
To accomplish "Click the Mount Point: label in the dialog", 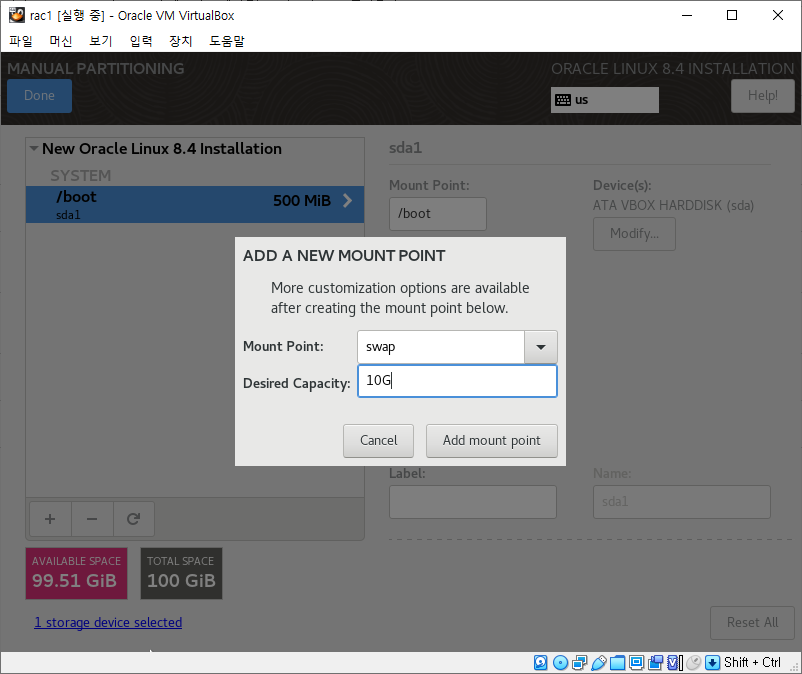I will (283, 346).
